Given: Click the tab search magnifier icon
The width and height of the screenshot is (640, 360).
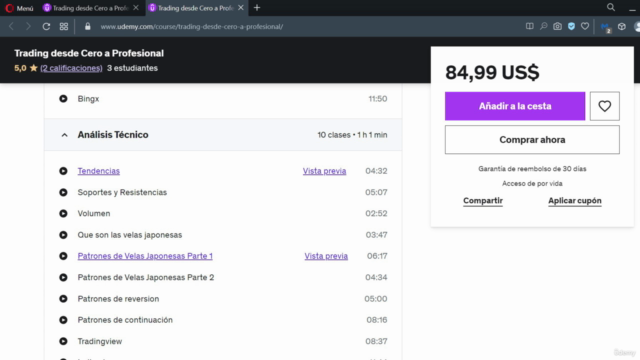Looking at the screenshot, I should [x=611, y=7].
